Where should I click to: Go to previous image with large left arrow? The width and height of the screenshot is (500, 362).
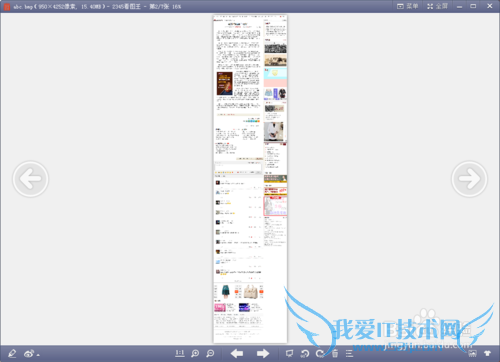[x=30, y=179]
